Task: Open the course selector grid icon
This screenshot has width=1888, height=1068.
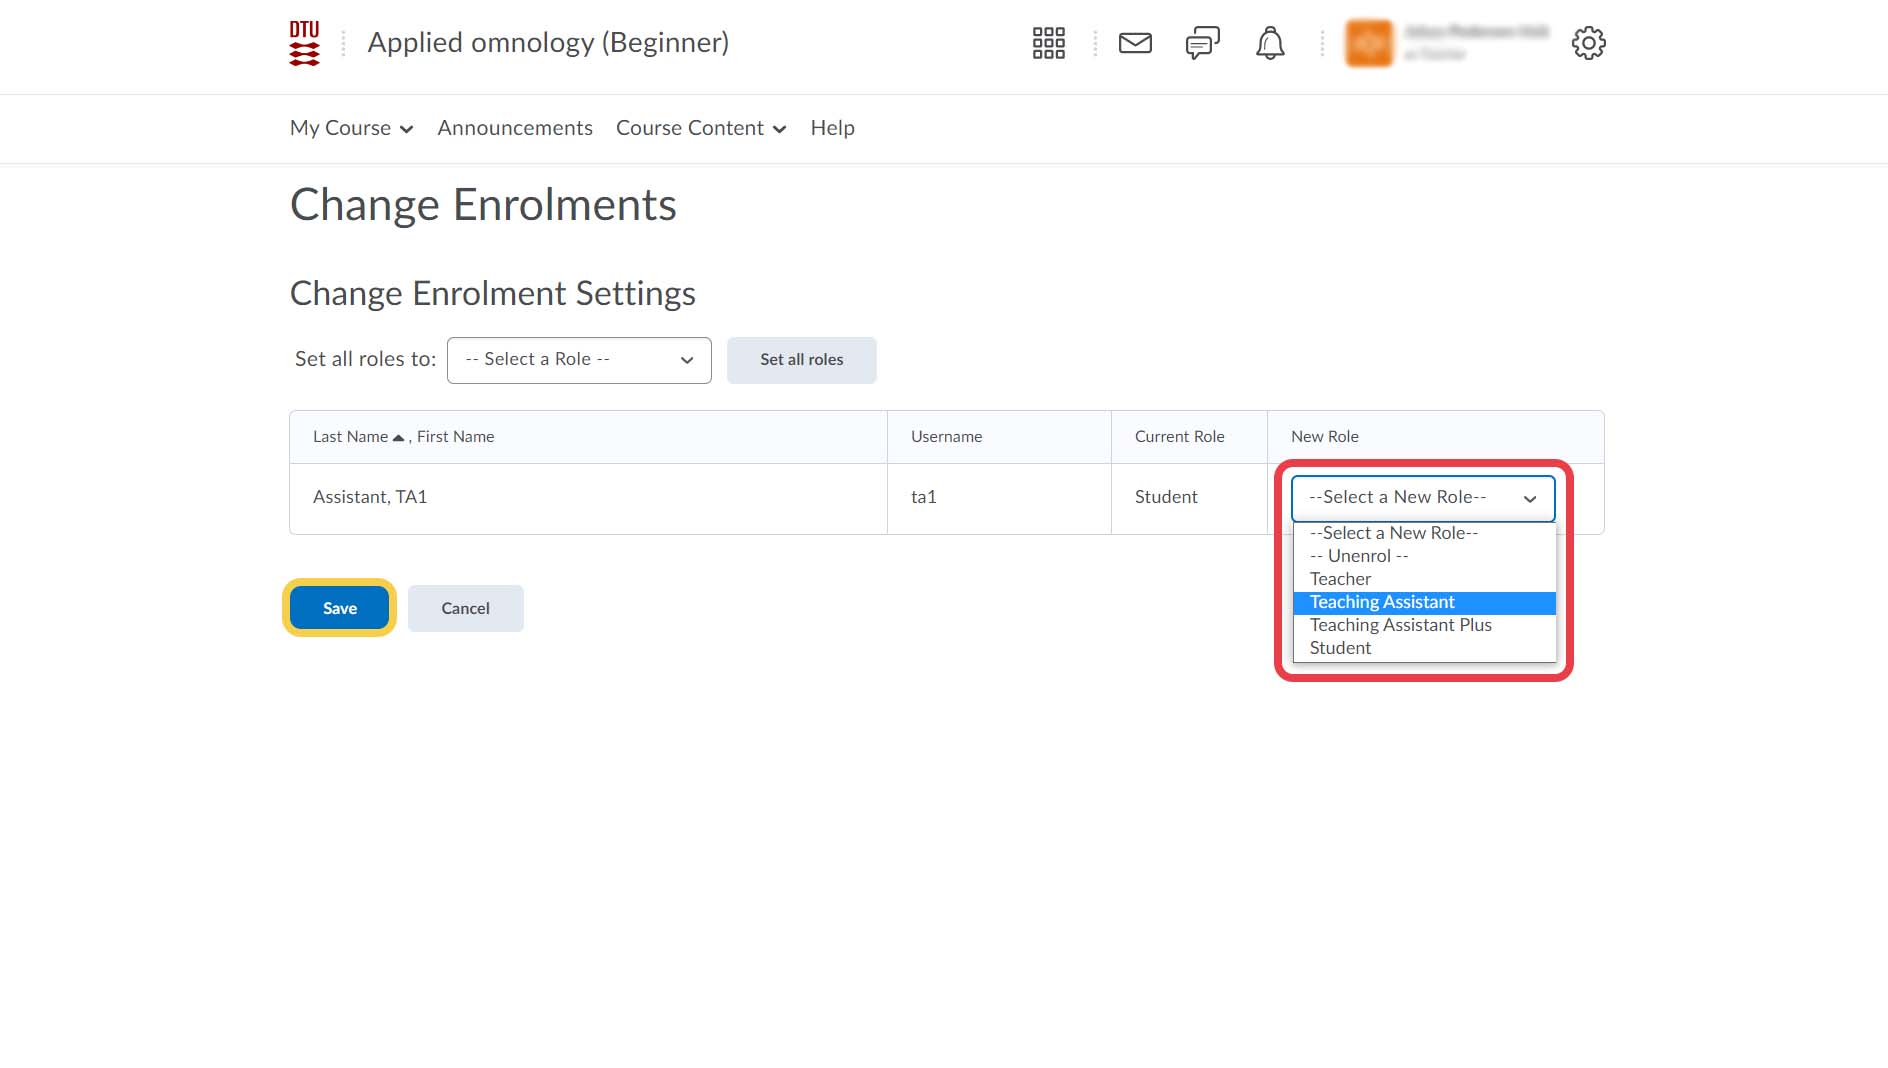Action: (x=1048, y=43)
